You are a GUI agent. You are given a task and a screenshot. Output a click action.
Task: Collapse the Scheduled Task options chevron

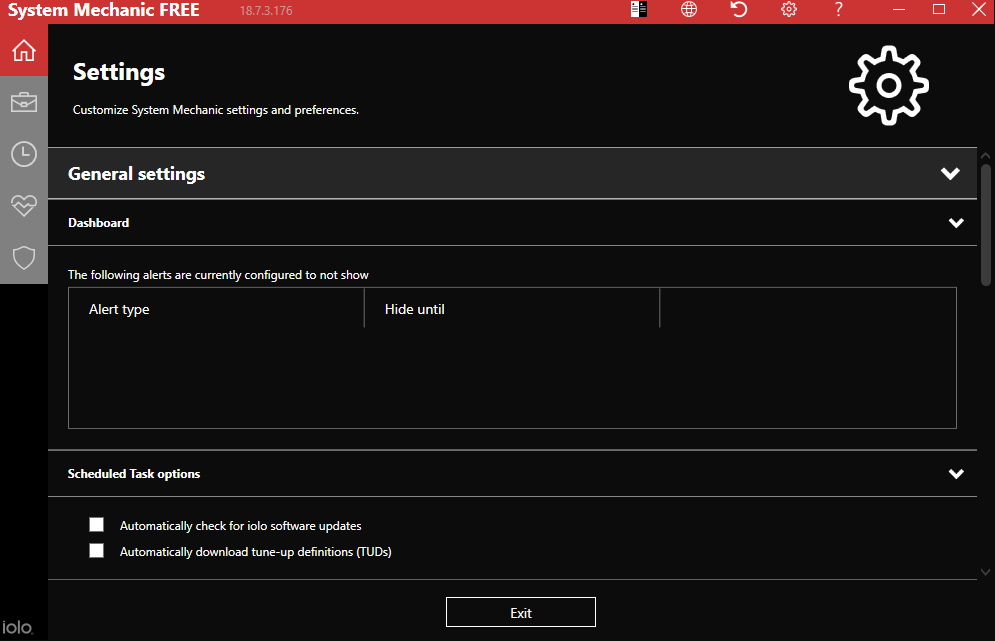956,473
